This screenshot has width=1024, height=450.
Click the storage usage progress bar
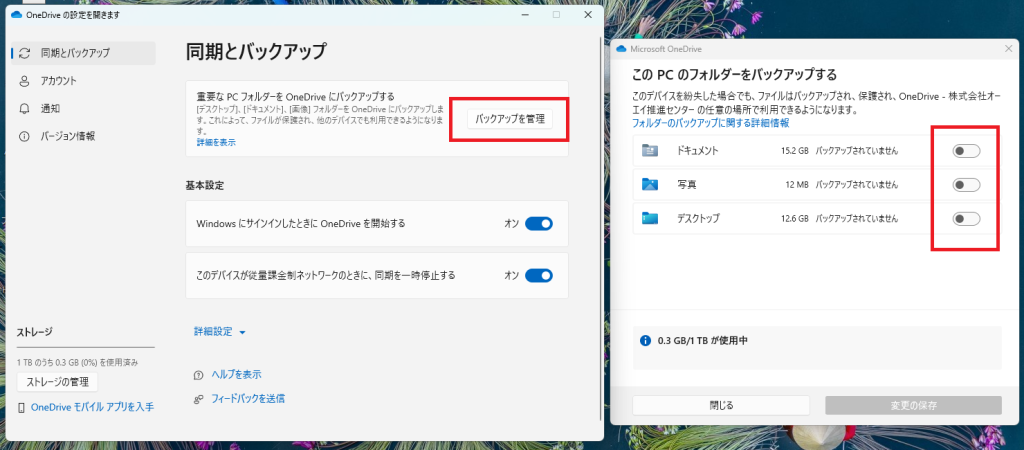86,347
